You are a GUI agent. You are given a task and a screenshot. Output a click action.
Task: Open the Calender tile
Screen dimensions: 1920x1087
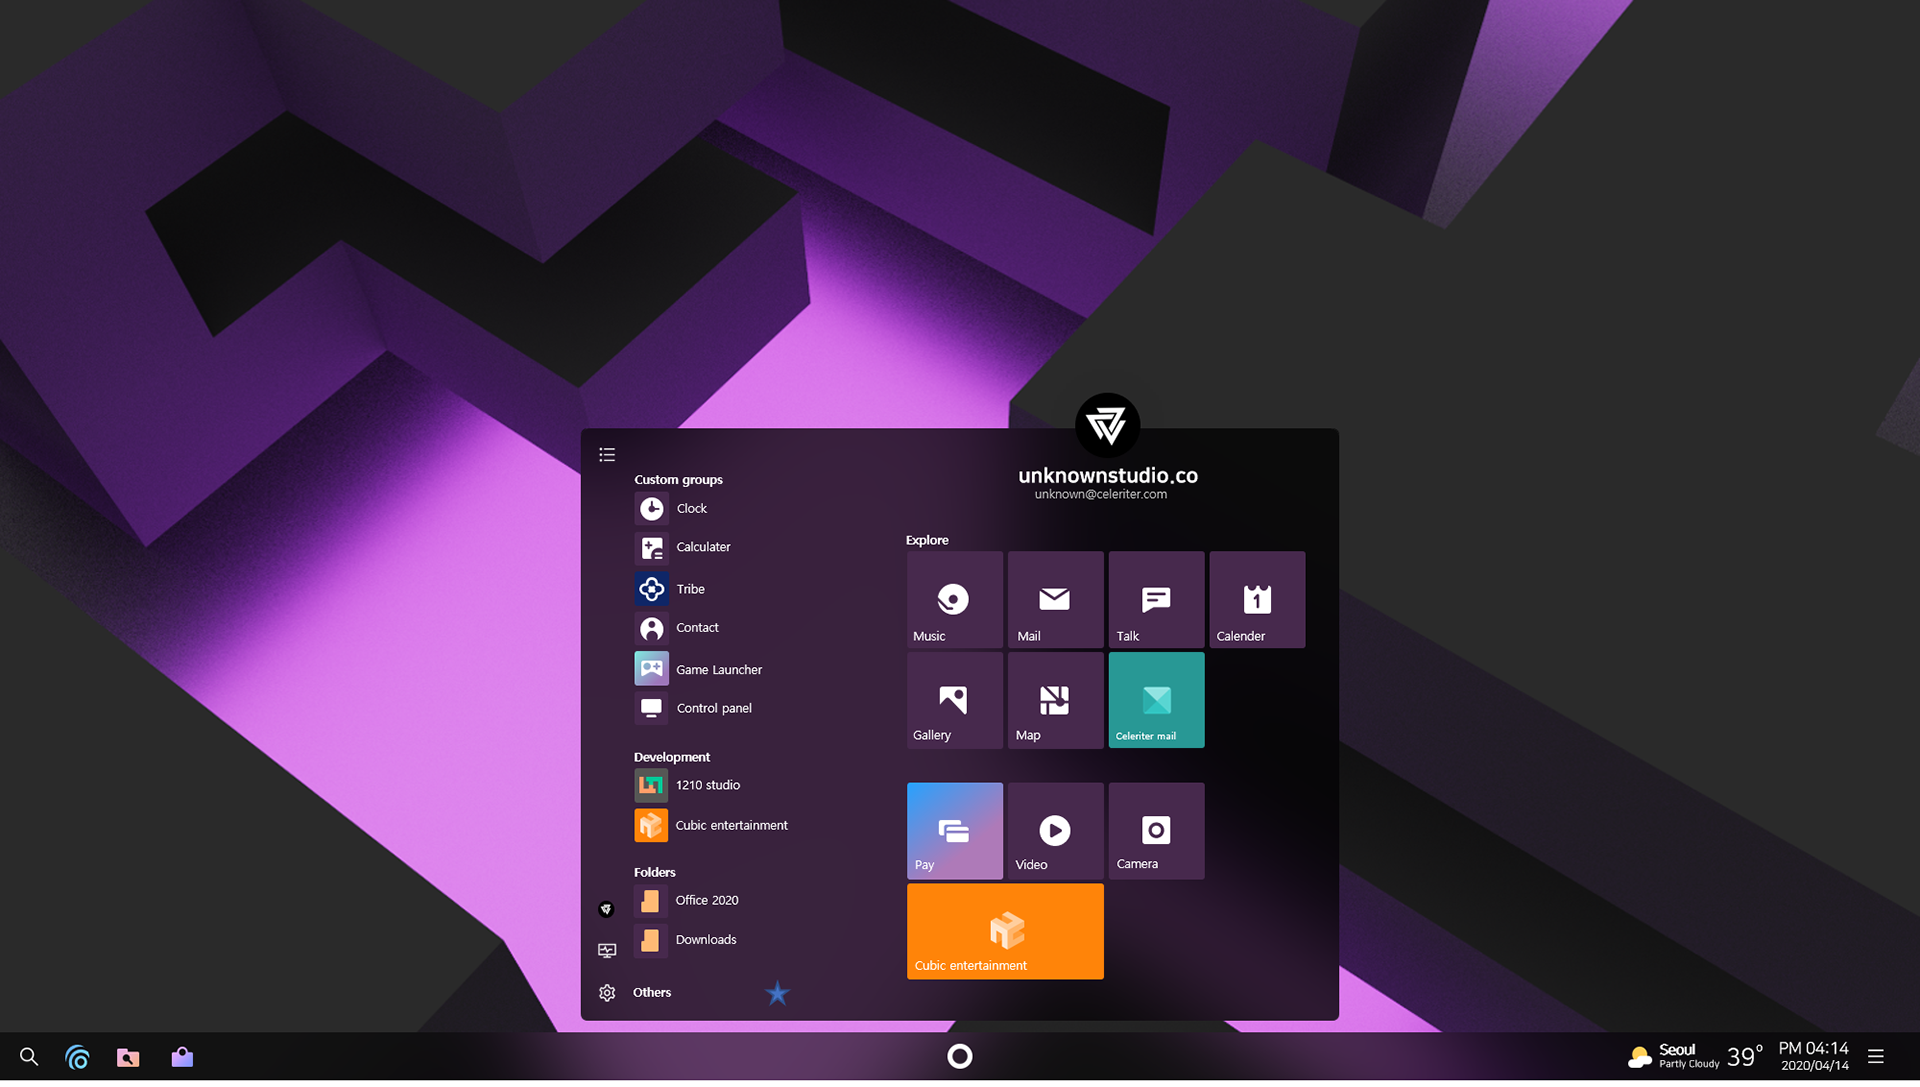(x=1257, y=599)
